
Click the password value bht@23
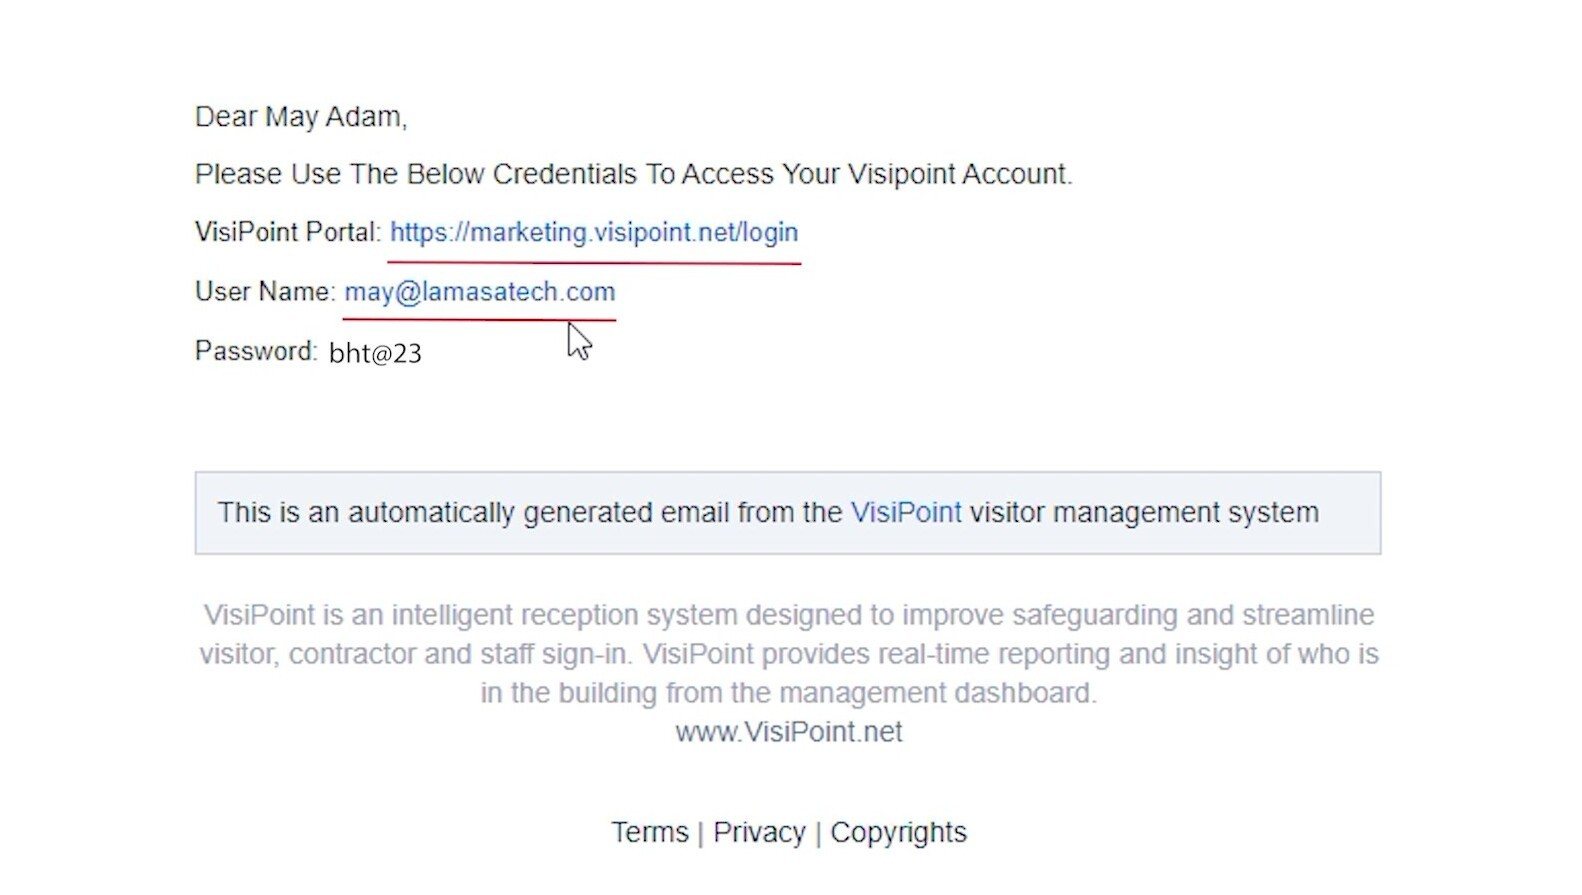coord(375,353)
